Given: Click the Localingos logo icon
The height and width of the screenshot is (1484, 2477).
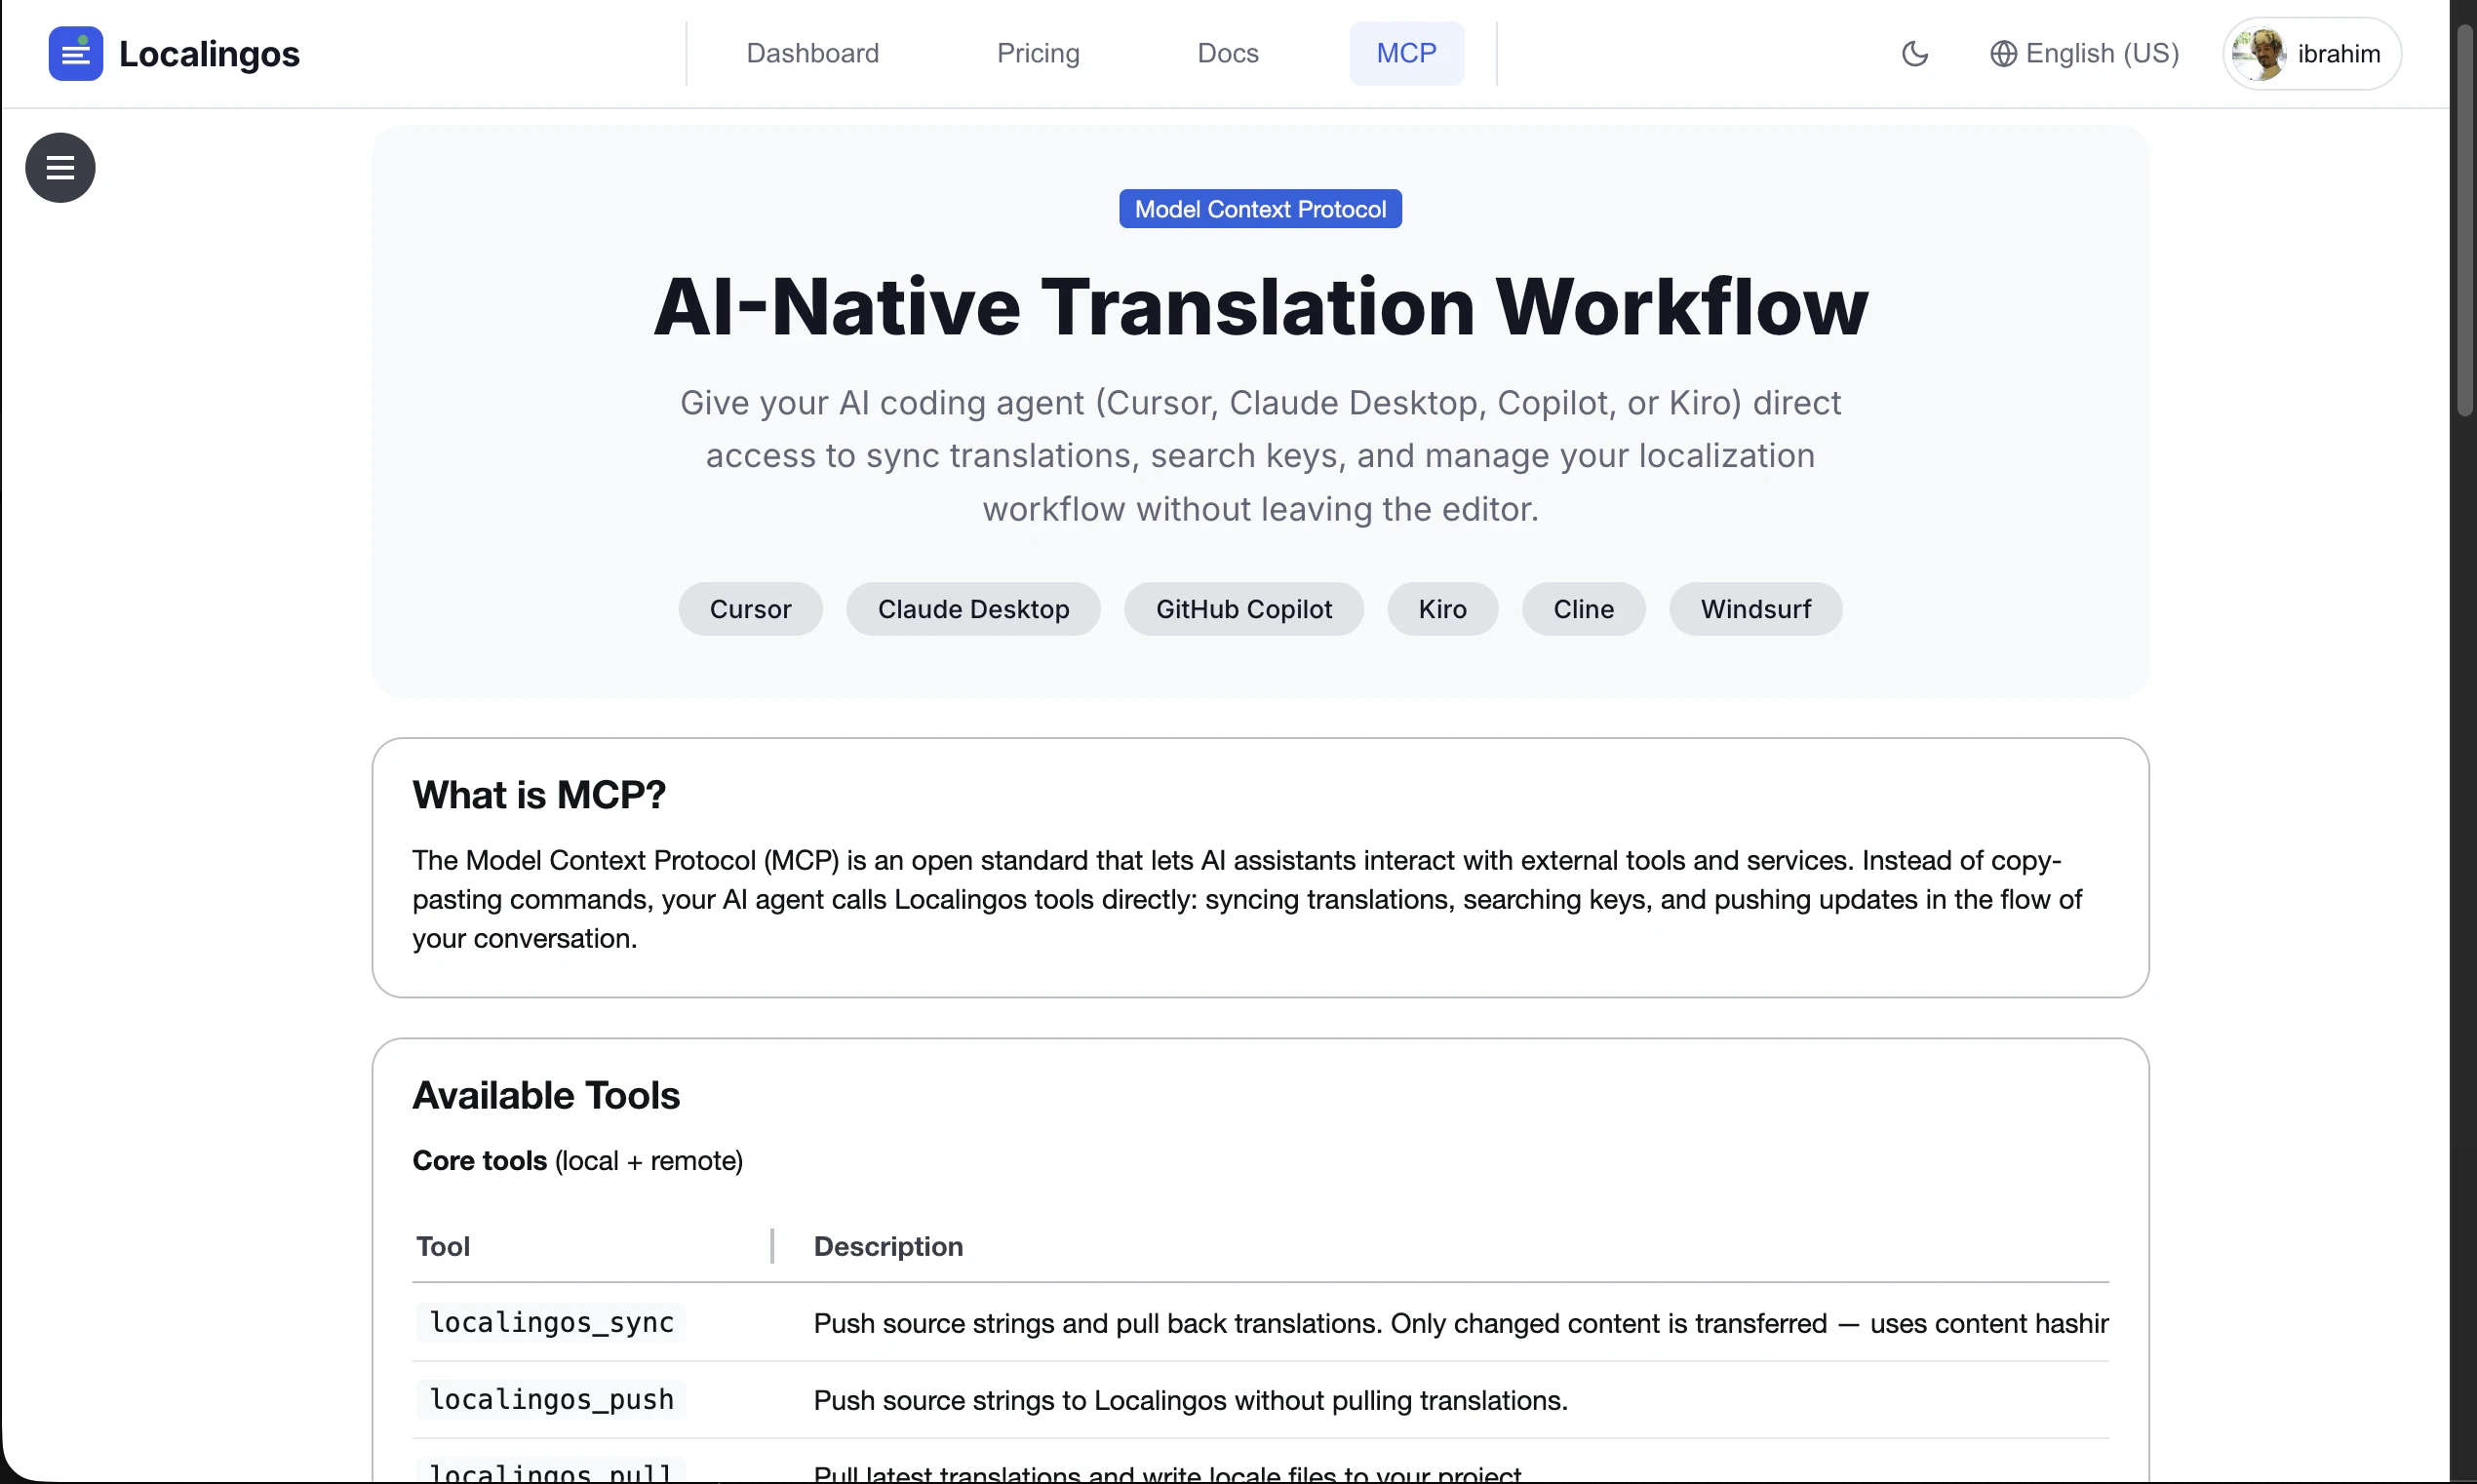Looking at the screenshot, I should click(75, 53).
